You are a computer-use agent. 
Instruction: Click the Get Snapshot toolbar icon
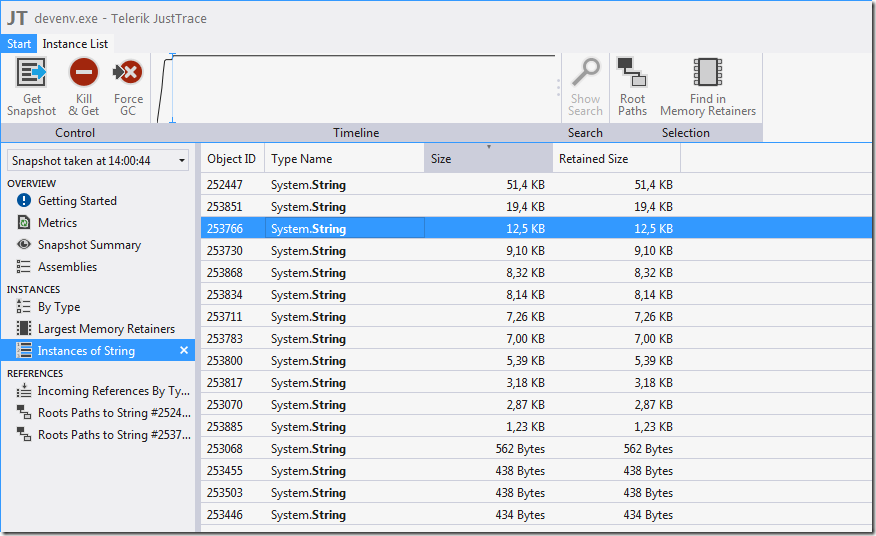pyautogui.click(x=31, y=73)
